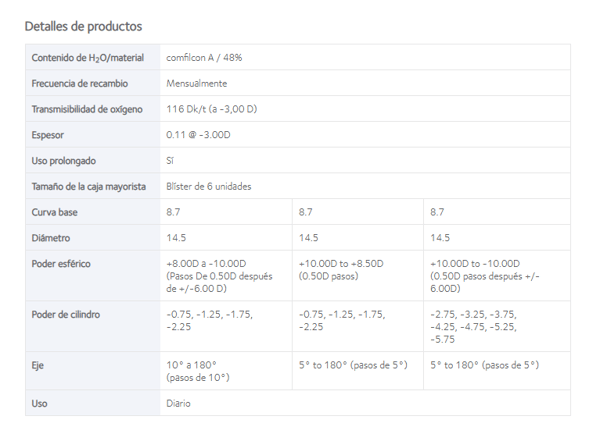Click the "Poder esférico" row label
Screen dimensions: 600x441
tap(61, 264)
